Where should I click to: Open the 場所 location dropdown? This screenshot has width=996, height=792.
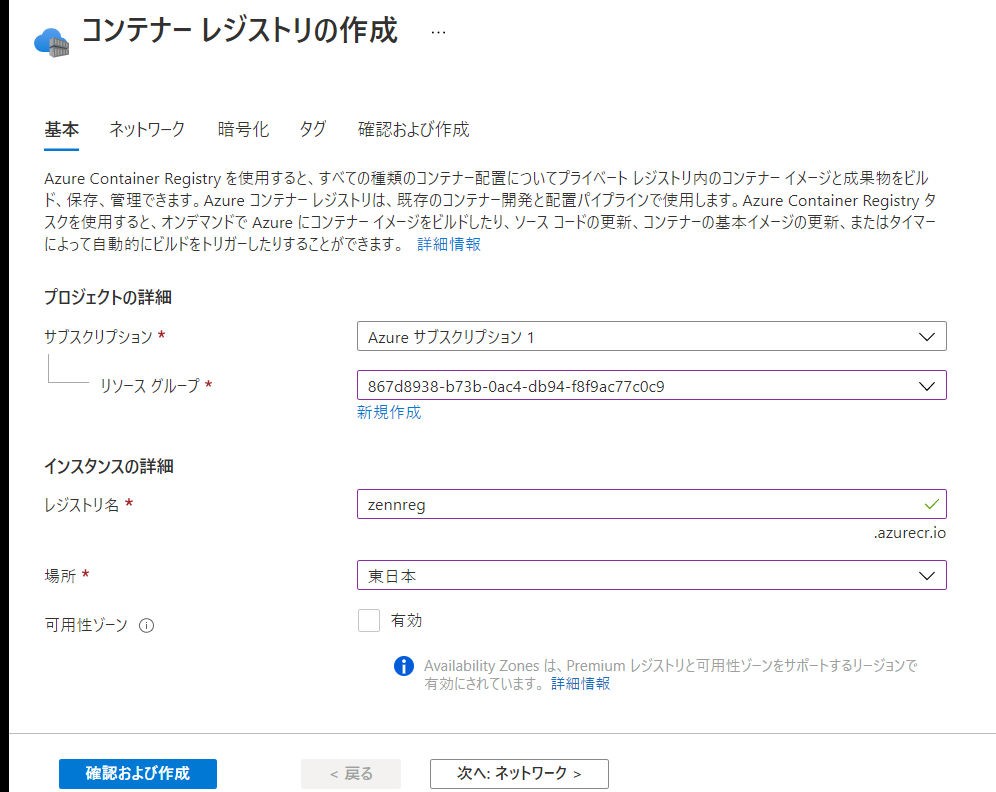(x=652, y=575)
